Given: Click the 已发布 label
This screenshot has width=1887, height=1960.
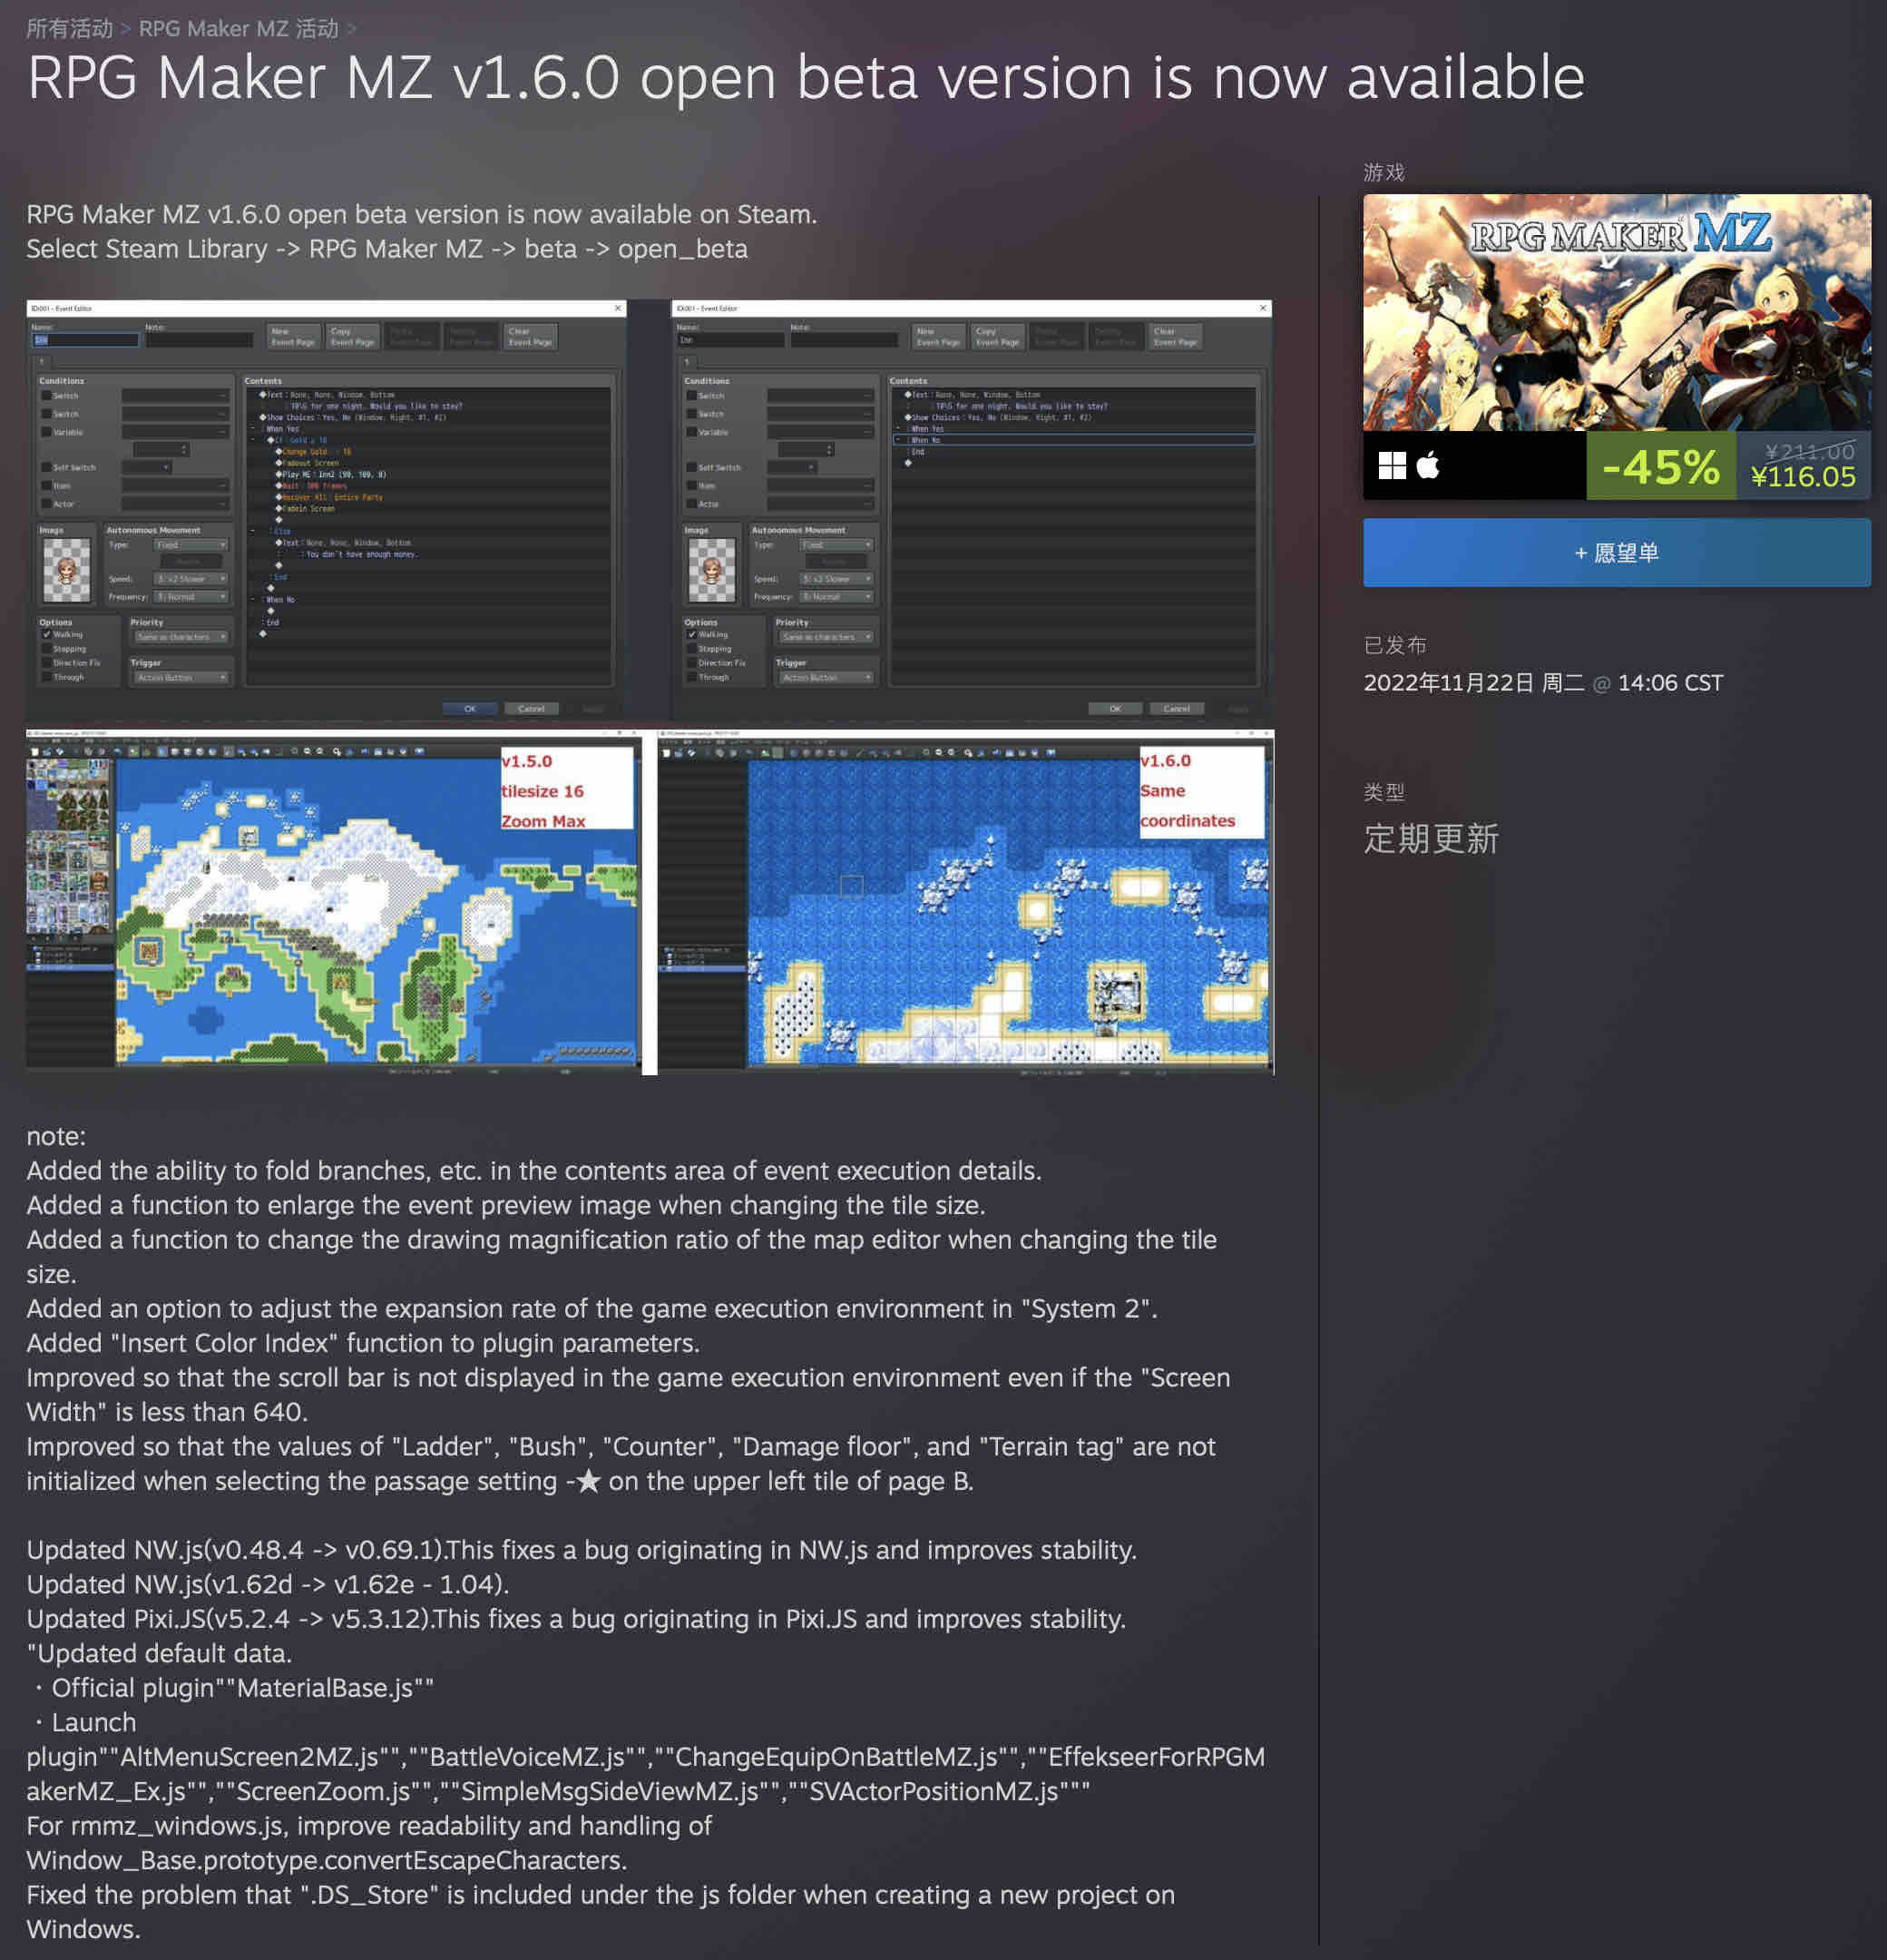Looking at the screenshot, I should coord(1395,645).
